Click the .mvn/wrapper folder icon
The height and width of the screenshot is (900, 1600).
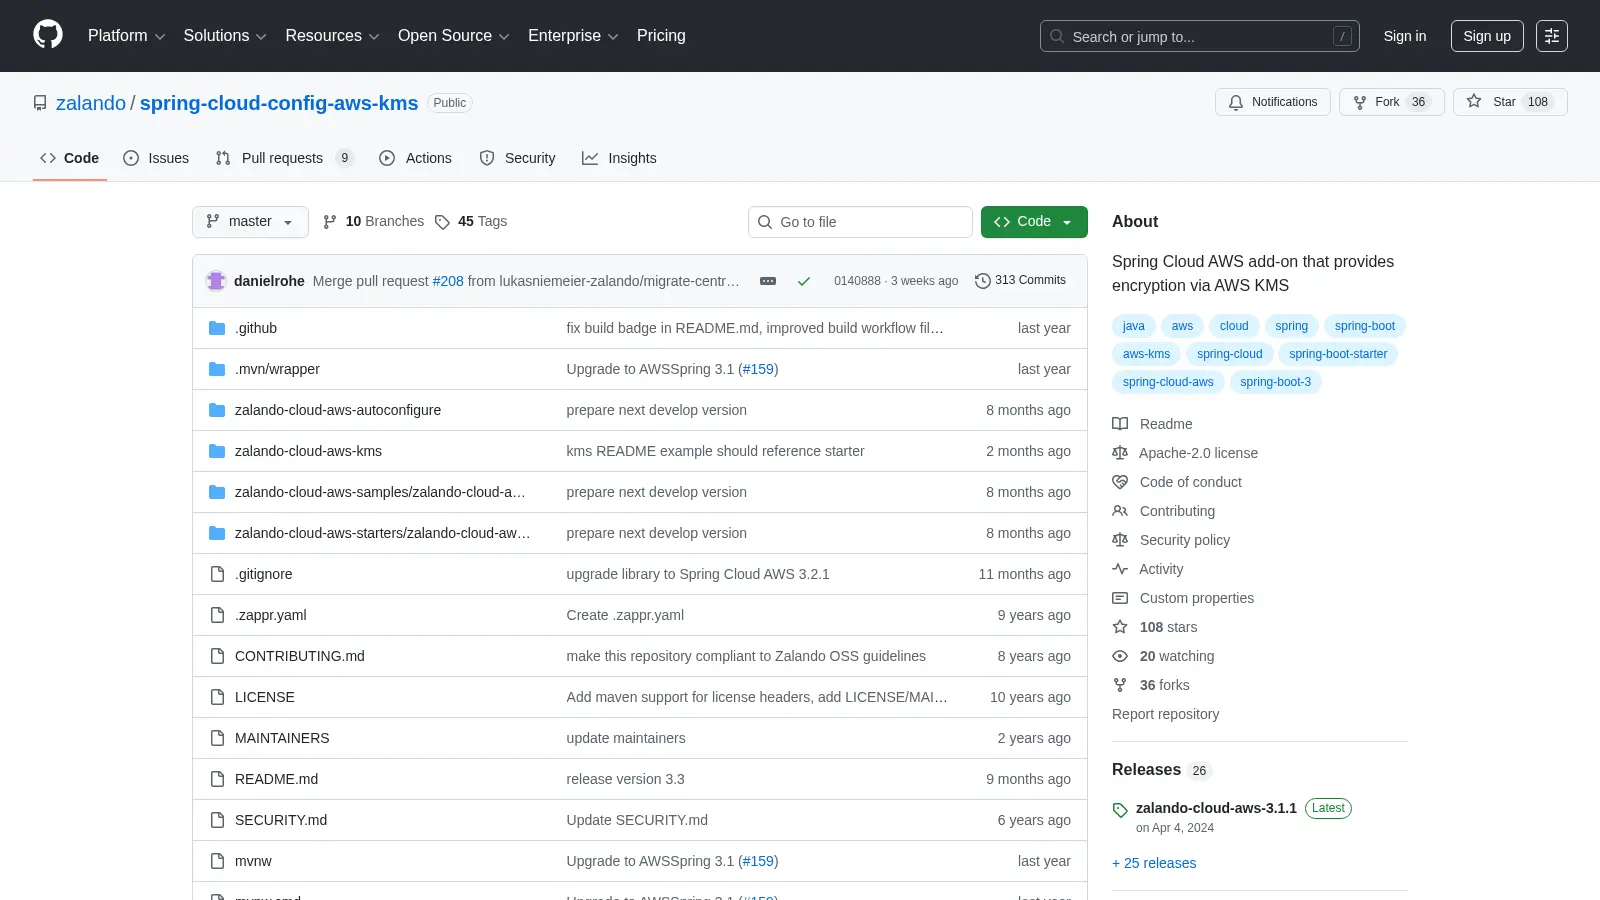pos(217,369)
